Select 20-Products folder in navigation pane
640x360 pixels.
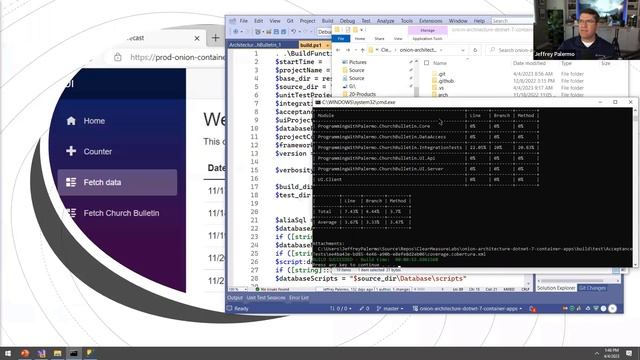point(362,94)
